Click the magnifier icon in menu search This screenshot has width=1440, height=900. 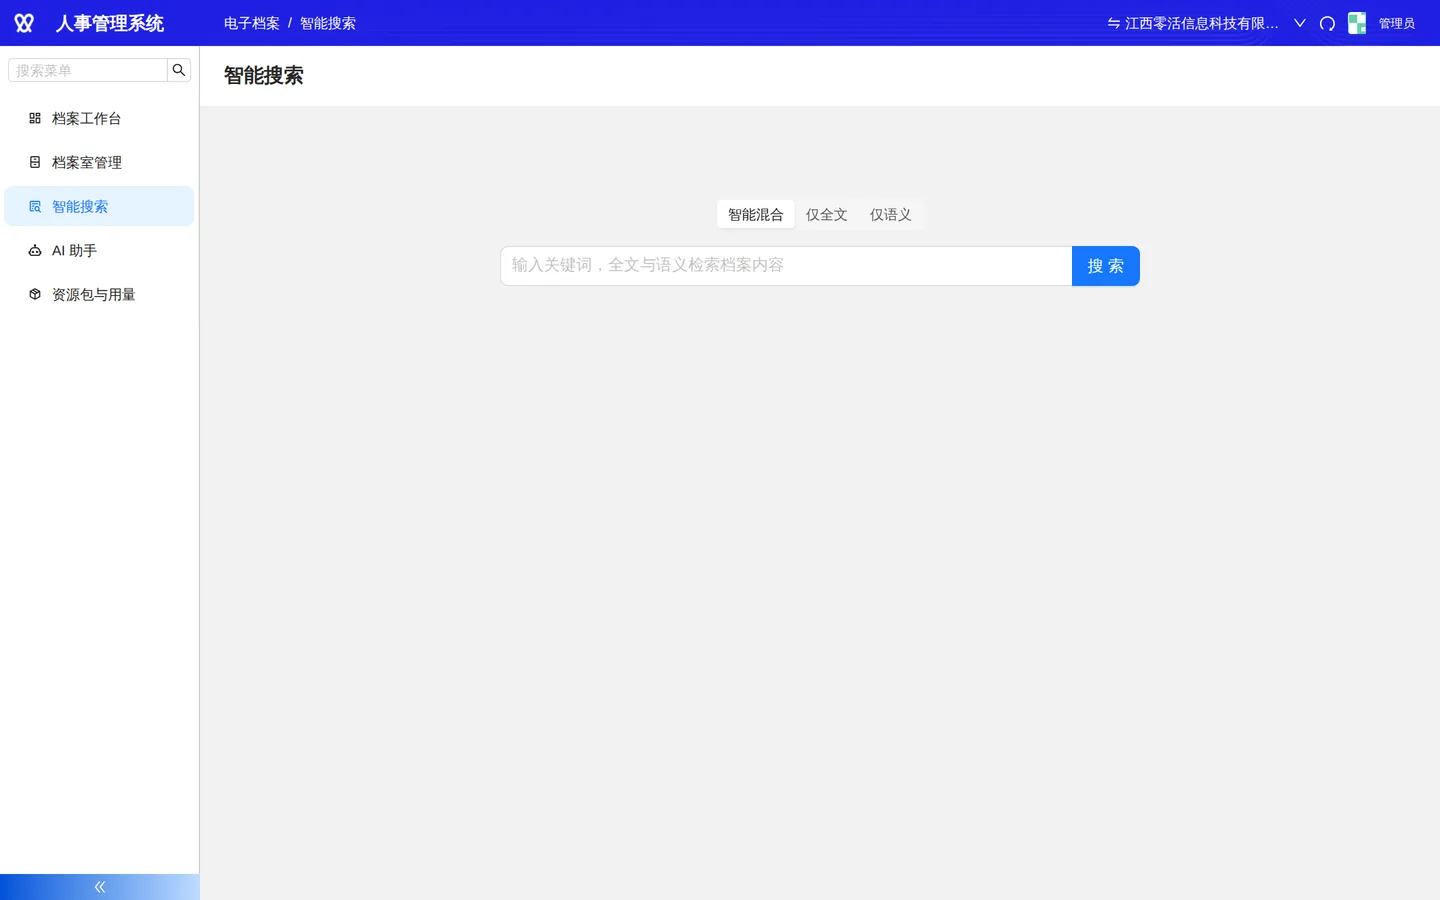tap(179, 70)
